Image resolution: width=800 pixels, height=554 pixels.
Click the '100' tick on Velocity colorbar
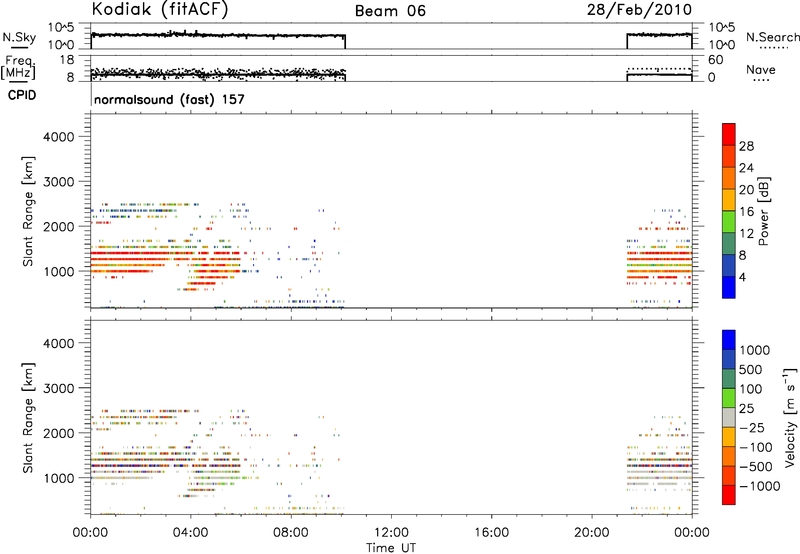click(x=751, y=389)
